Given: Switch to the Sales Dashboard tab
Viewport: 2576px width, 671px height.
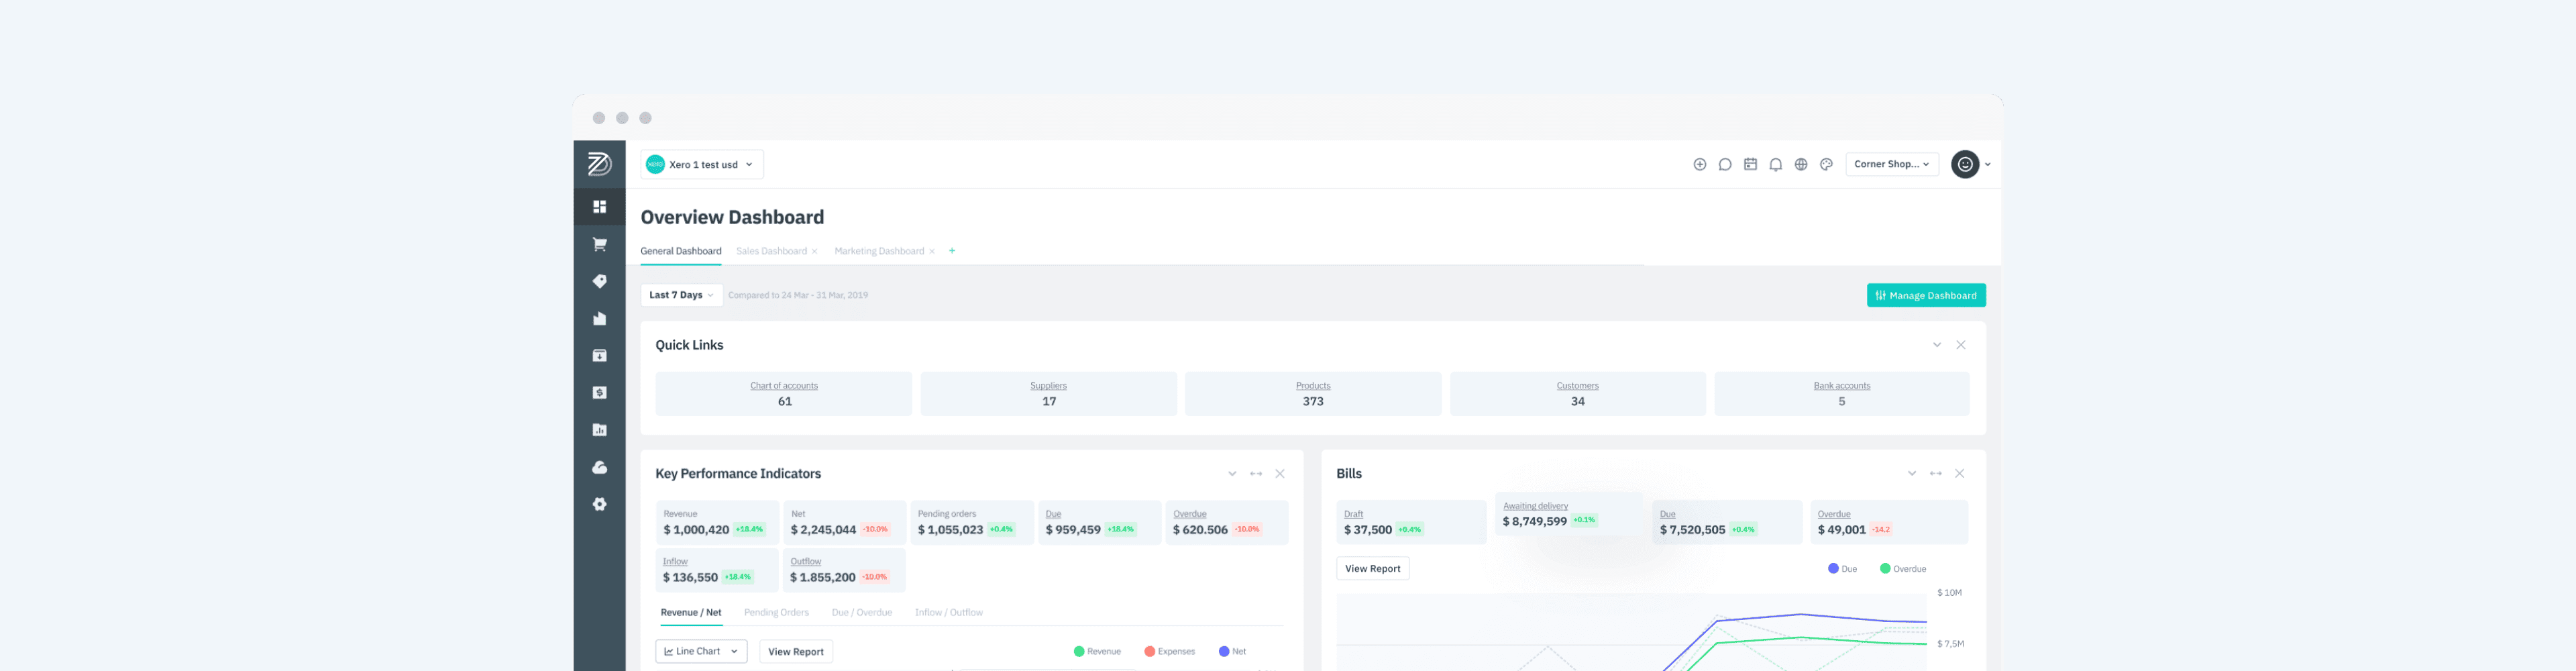Looking at the screenshot, I should (x=771, y=251).
